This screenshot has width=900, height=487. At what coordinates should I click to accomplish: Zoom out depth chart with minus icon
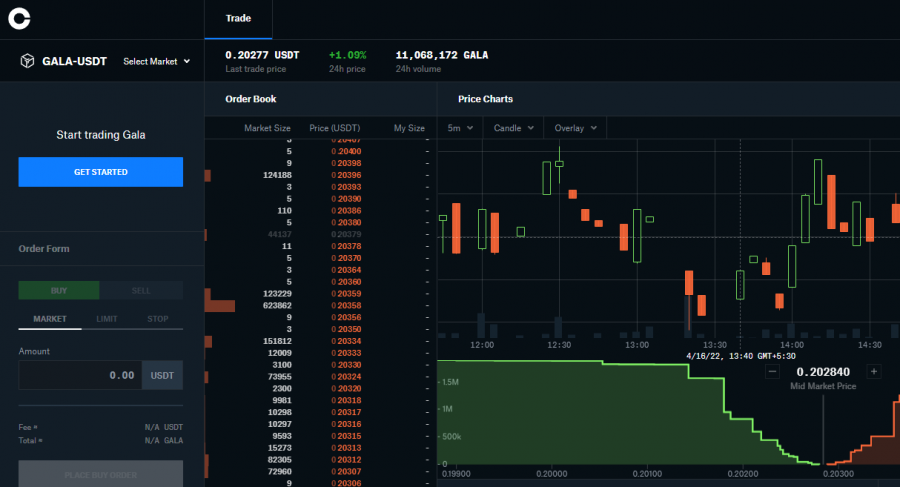pos(773,372)
